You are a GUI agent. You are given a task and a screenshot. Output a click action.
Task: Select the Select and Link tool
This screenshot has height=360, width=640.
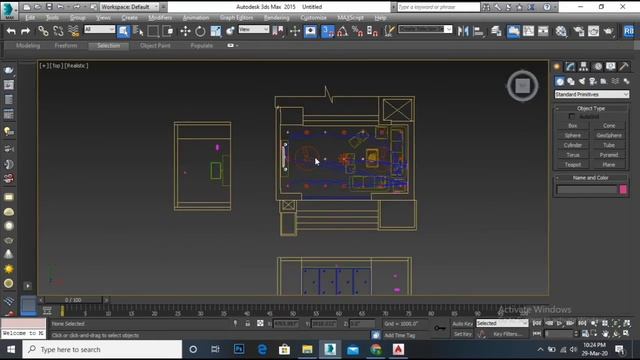click(43, 31)
